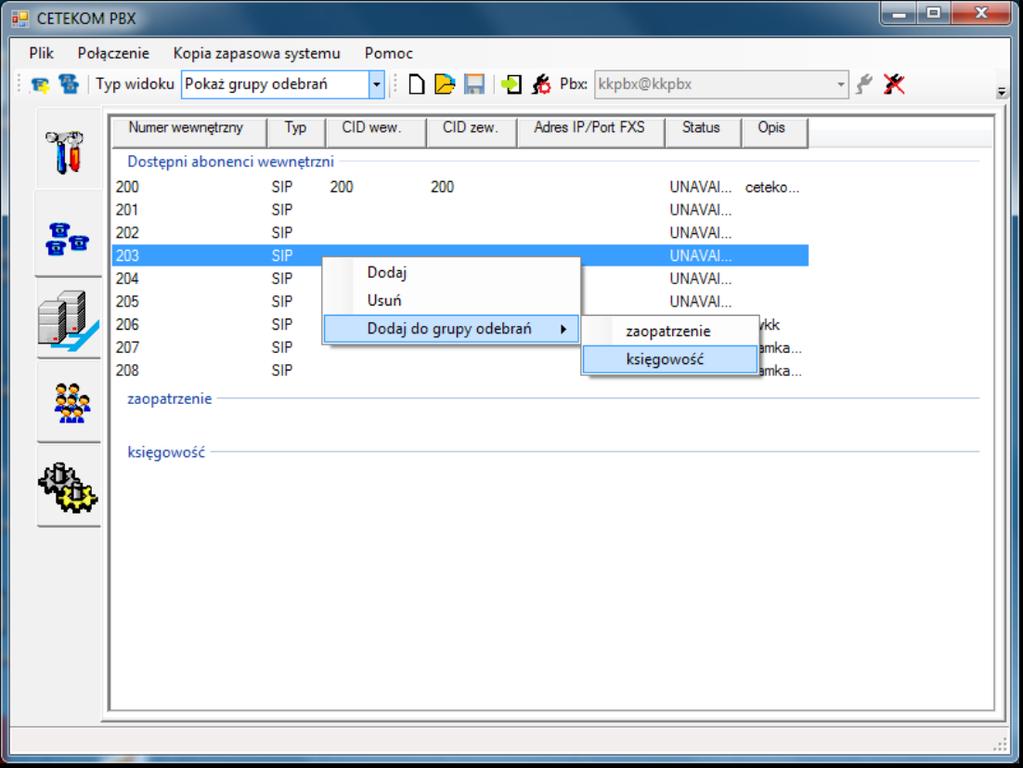This screenshot has width=1023, height=768.
Task: Expand the Pbx kkpbx@kkpbx dropdown
Action: coord(840,85)
